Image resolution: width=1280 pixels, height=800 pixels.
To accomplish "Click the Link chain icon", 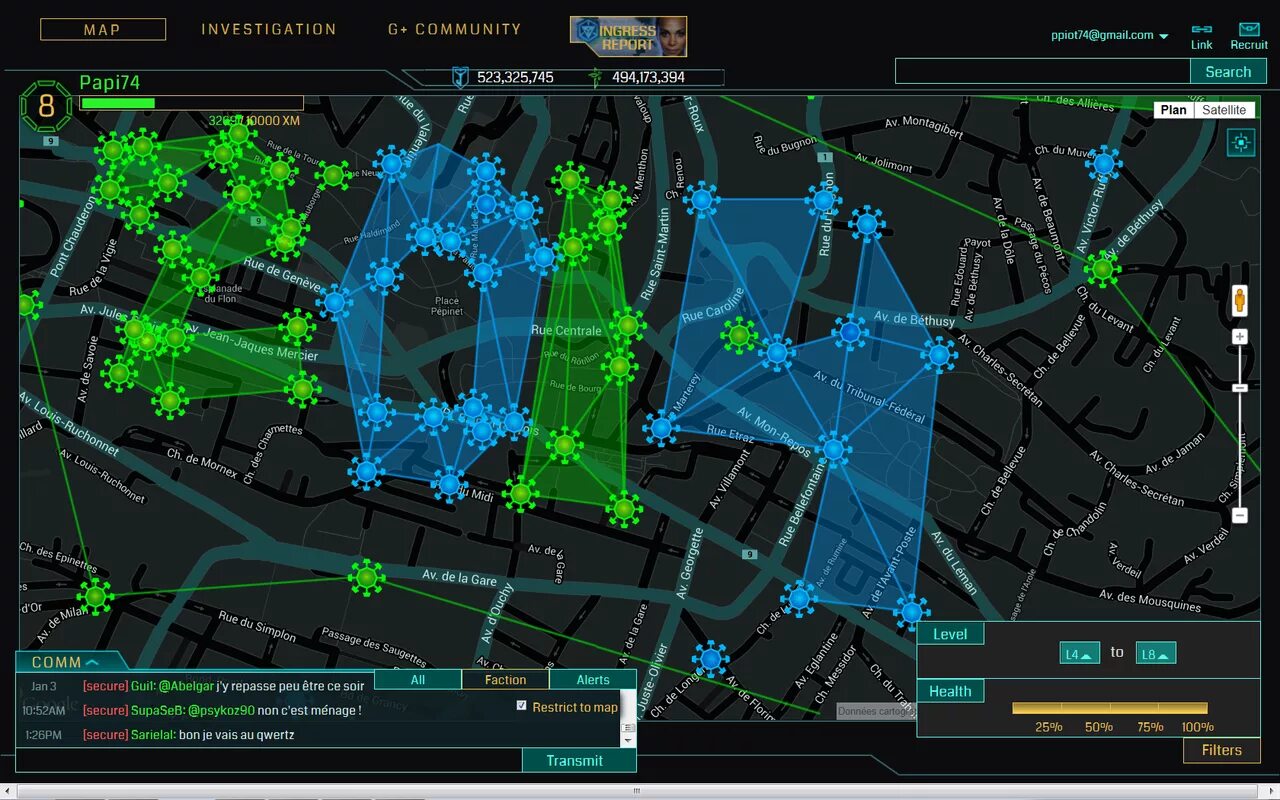I will click(1201, 29).
